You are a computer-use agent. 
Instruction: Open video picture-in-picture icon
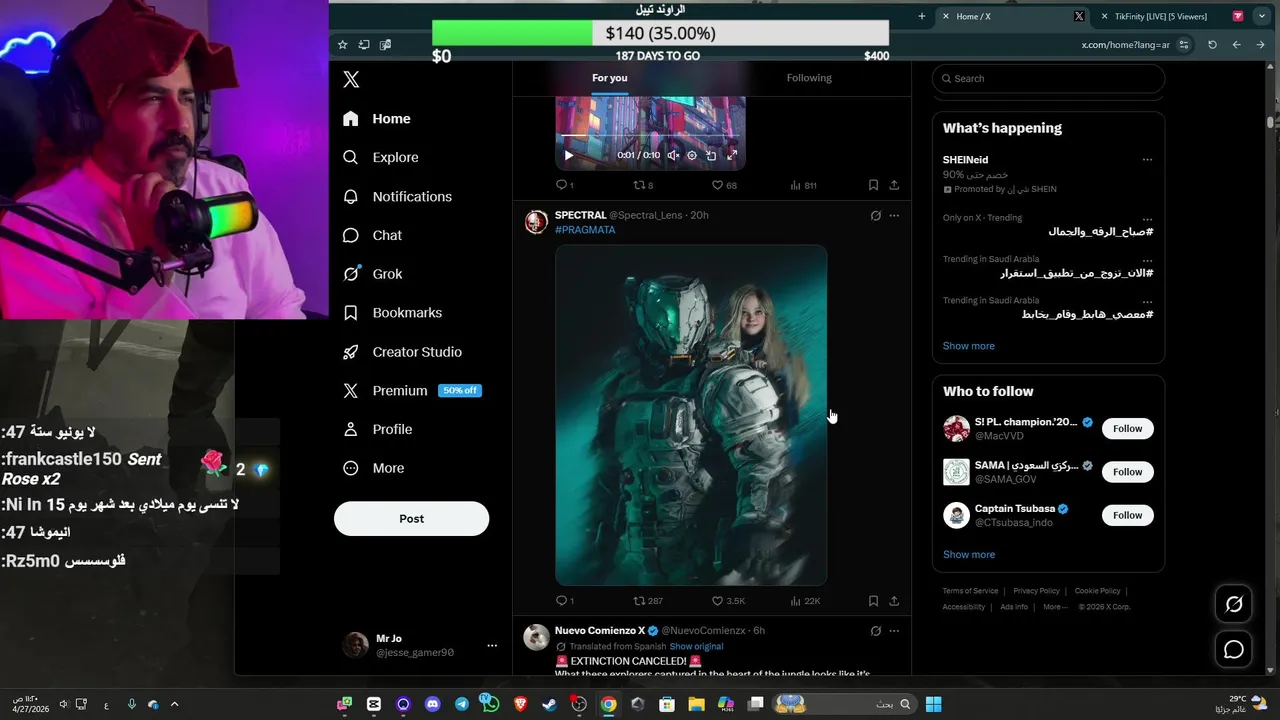(x=711, y=155)
